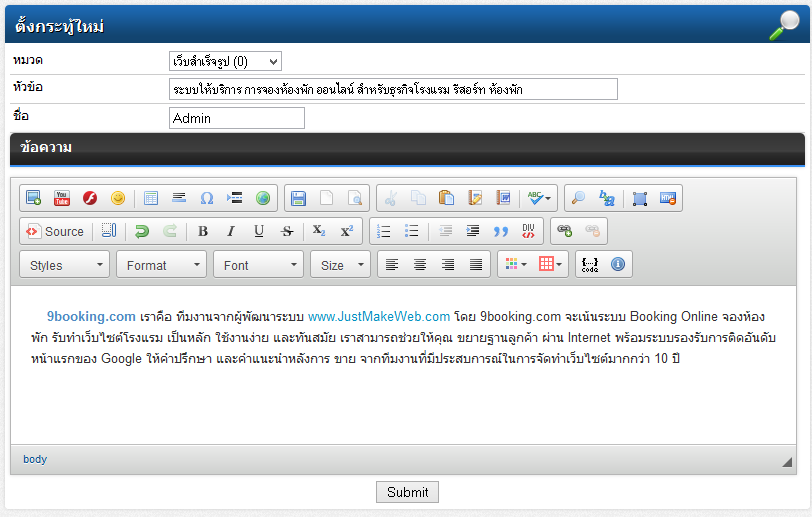Center align text
The width and height of the screenshot is (812, 517).
(420, 265)
